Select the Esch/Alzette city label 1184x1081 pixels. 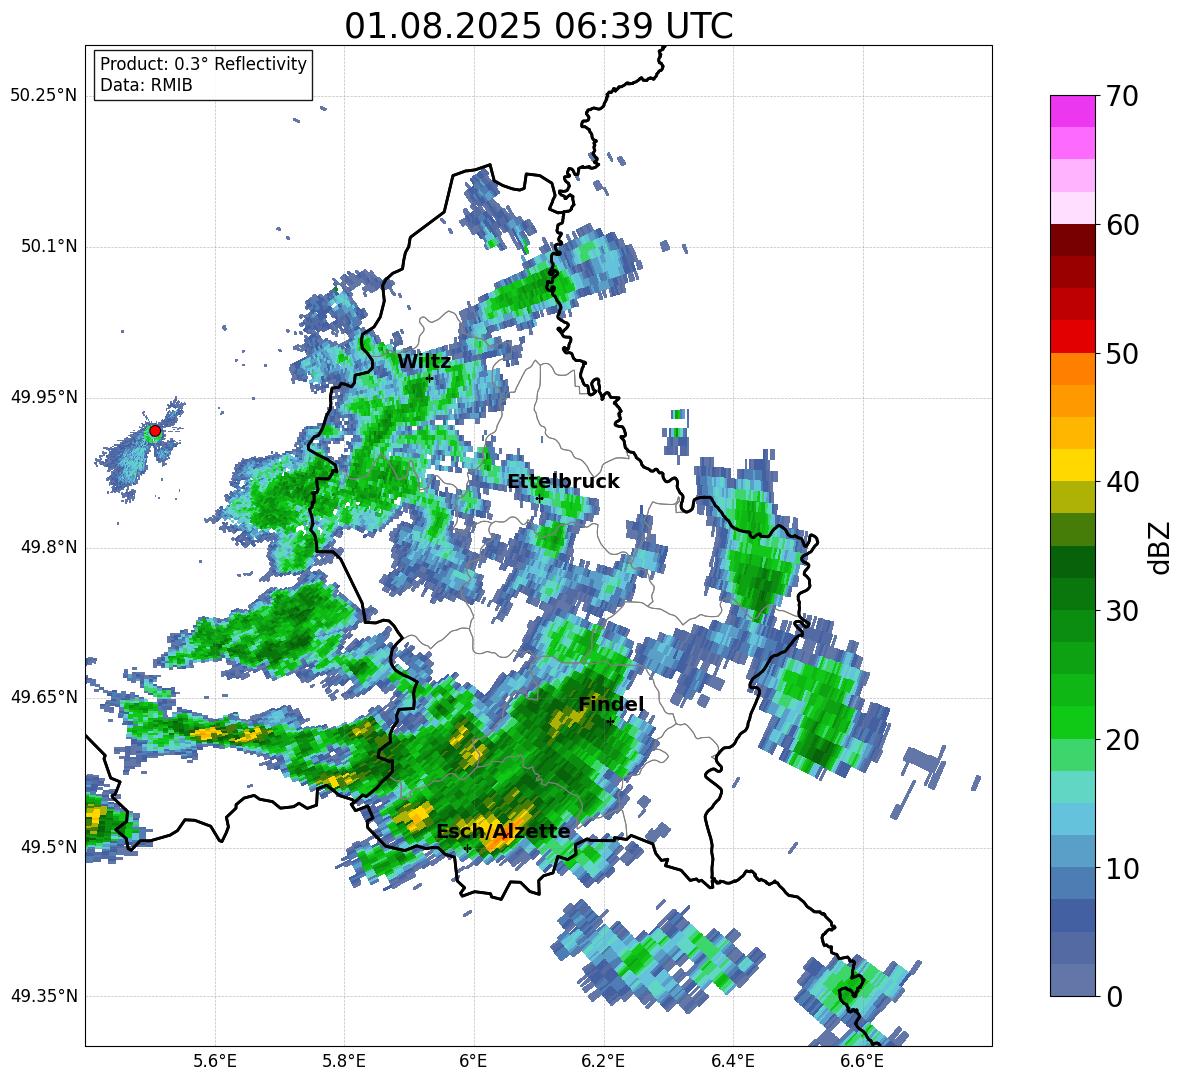(x=503, y=832)
